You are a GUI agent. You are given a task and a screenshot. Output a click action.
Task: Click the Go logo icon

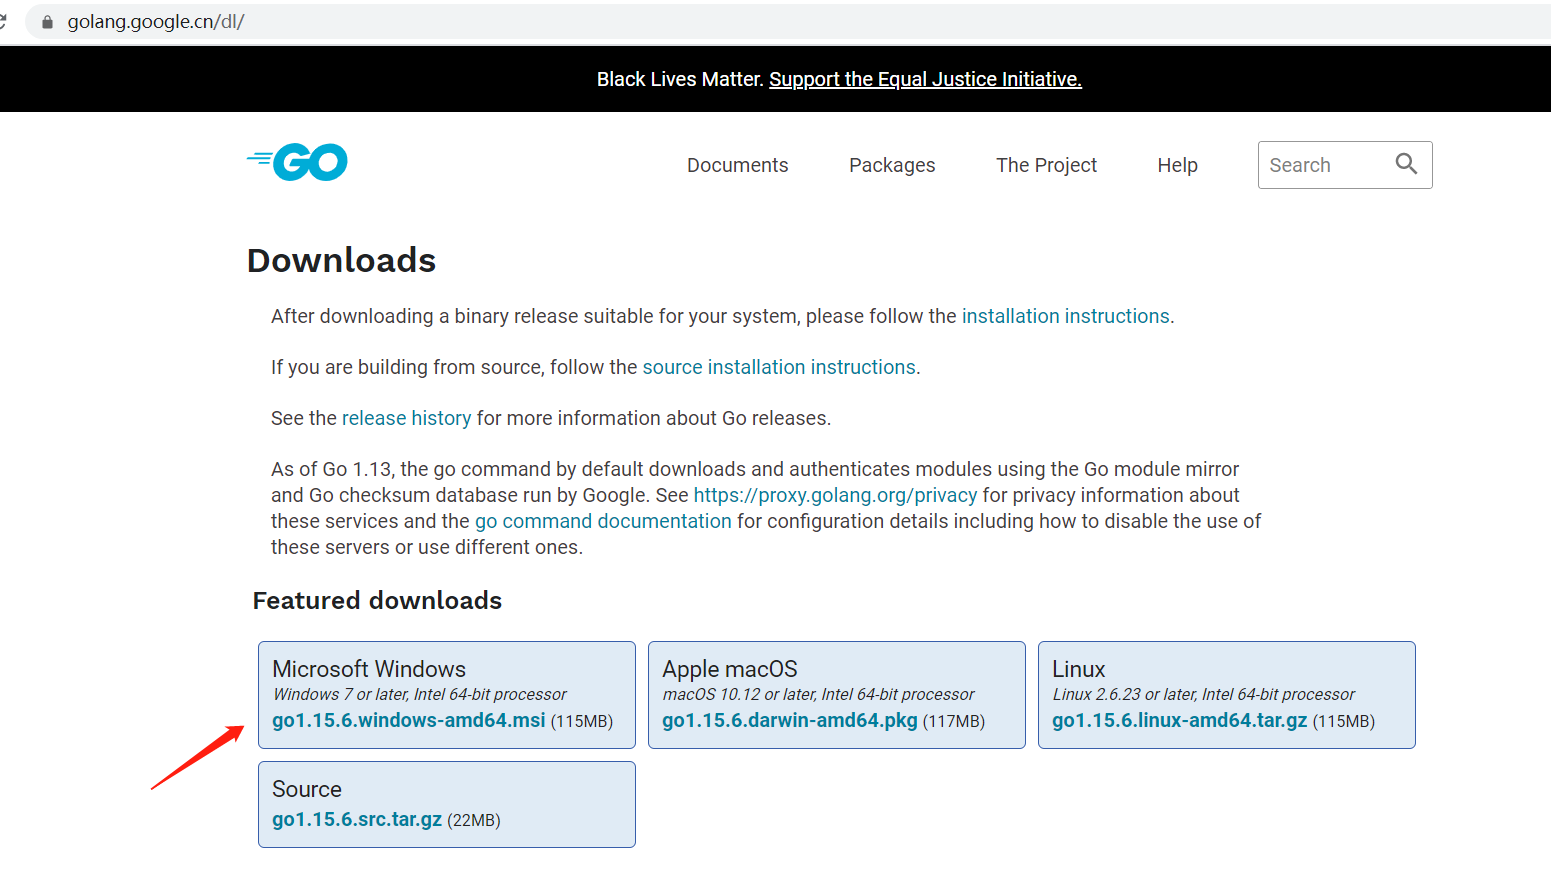(x=297, y=162)
